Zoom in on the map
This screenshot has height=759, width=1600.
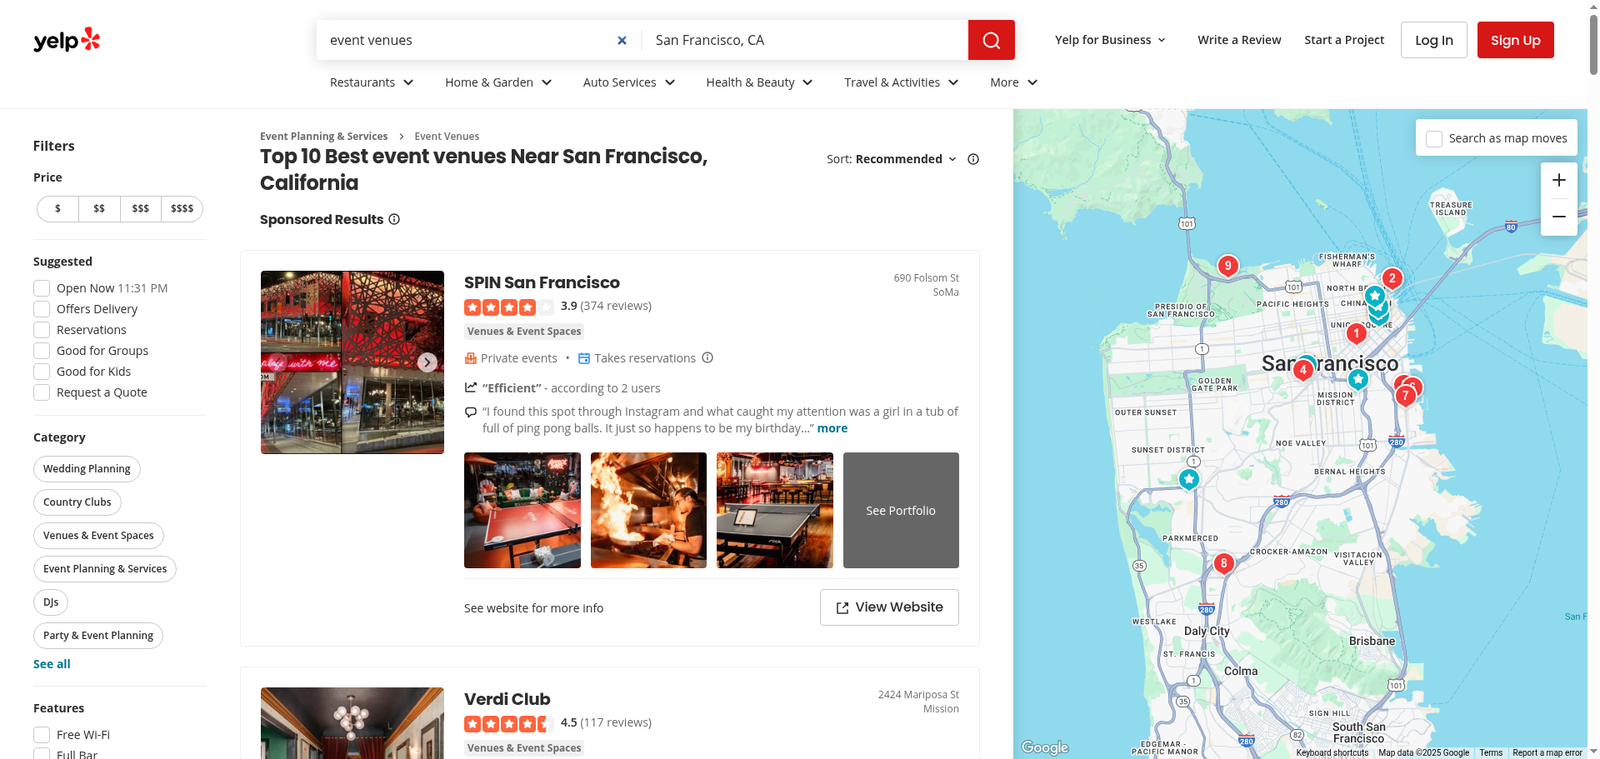click(1559, 180)
